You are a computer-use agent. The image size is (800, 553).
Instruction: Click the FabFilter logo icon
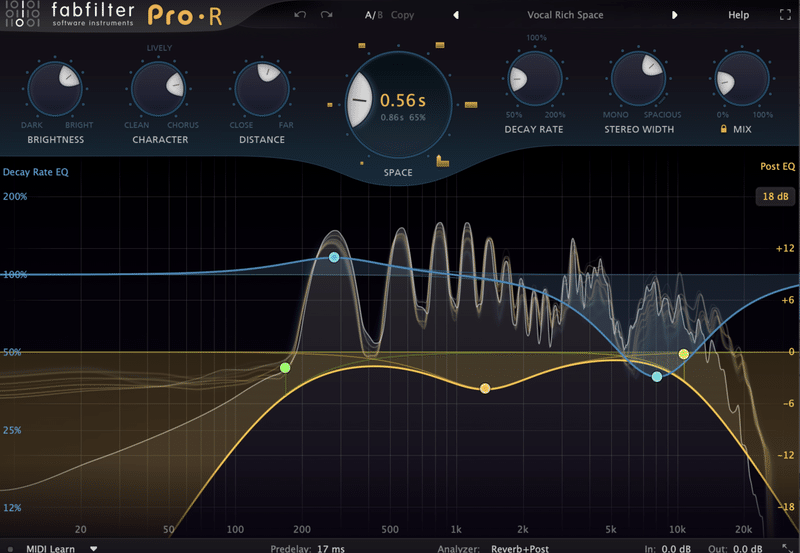pos(22,14)
